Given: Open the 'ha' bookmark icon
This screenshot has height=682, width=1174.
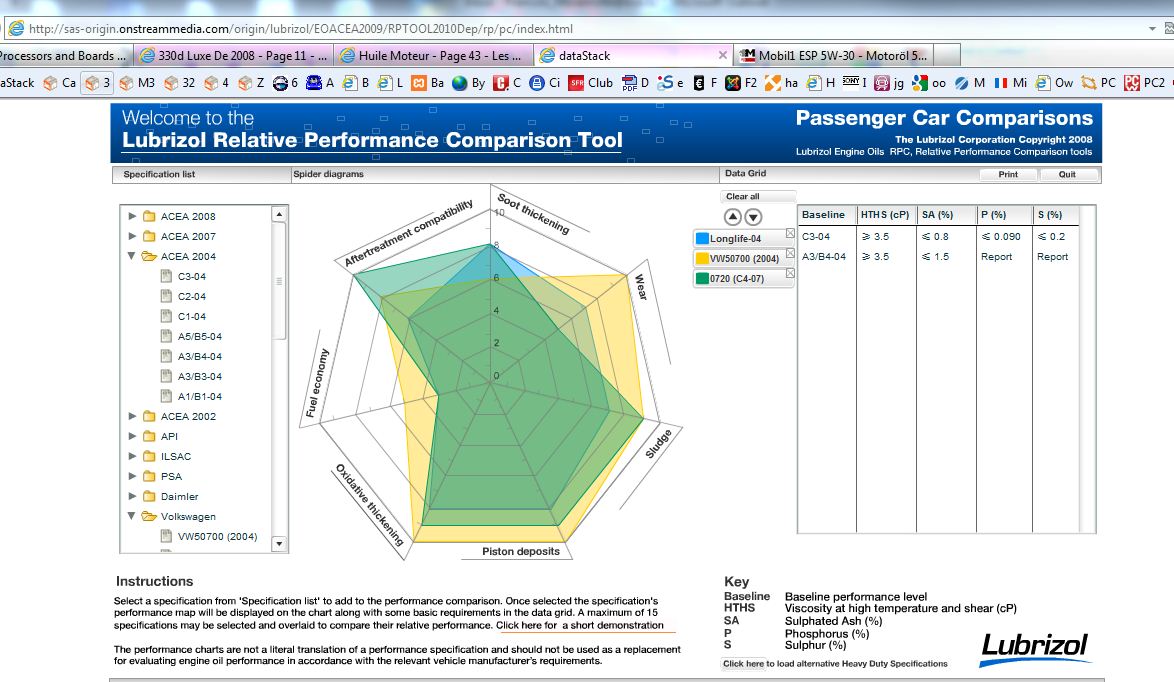Looking at the screenshot, I should tap(773, 83).
